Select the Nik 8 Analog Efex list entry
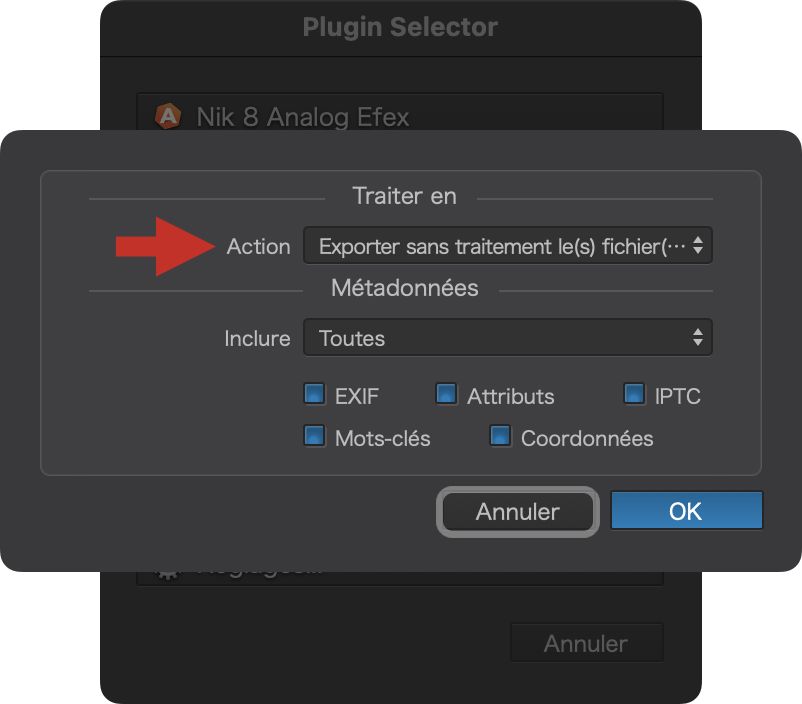Viewport: 802px width, 704px height. [x=400, y=112]
